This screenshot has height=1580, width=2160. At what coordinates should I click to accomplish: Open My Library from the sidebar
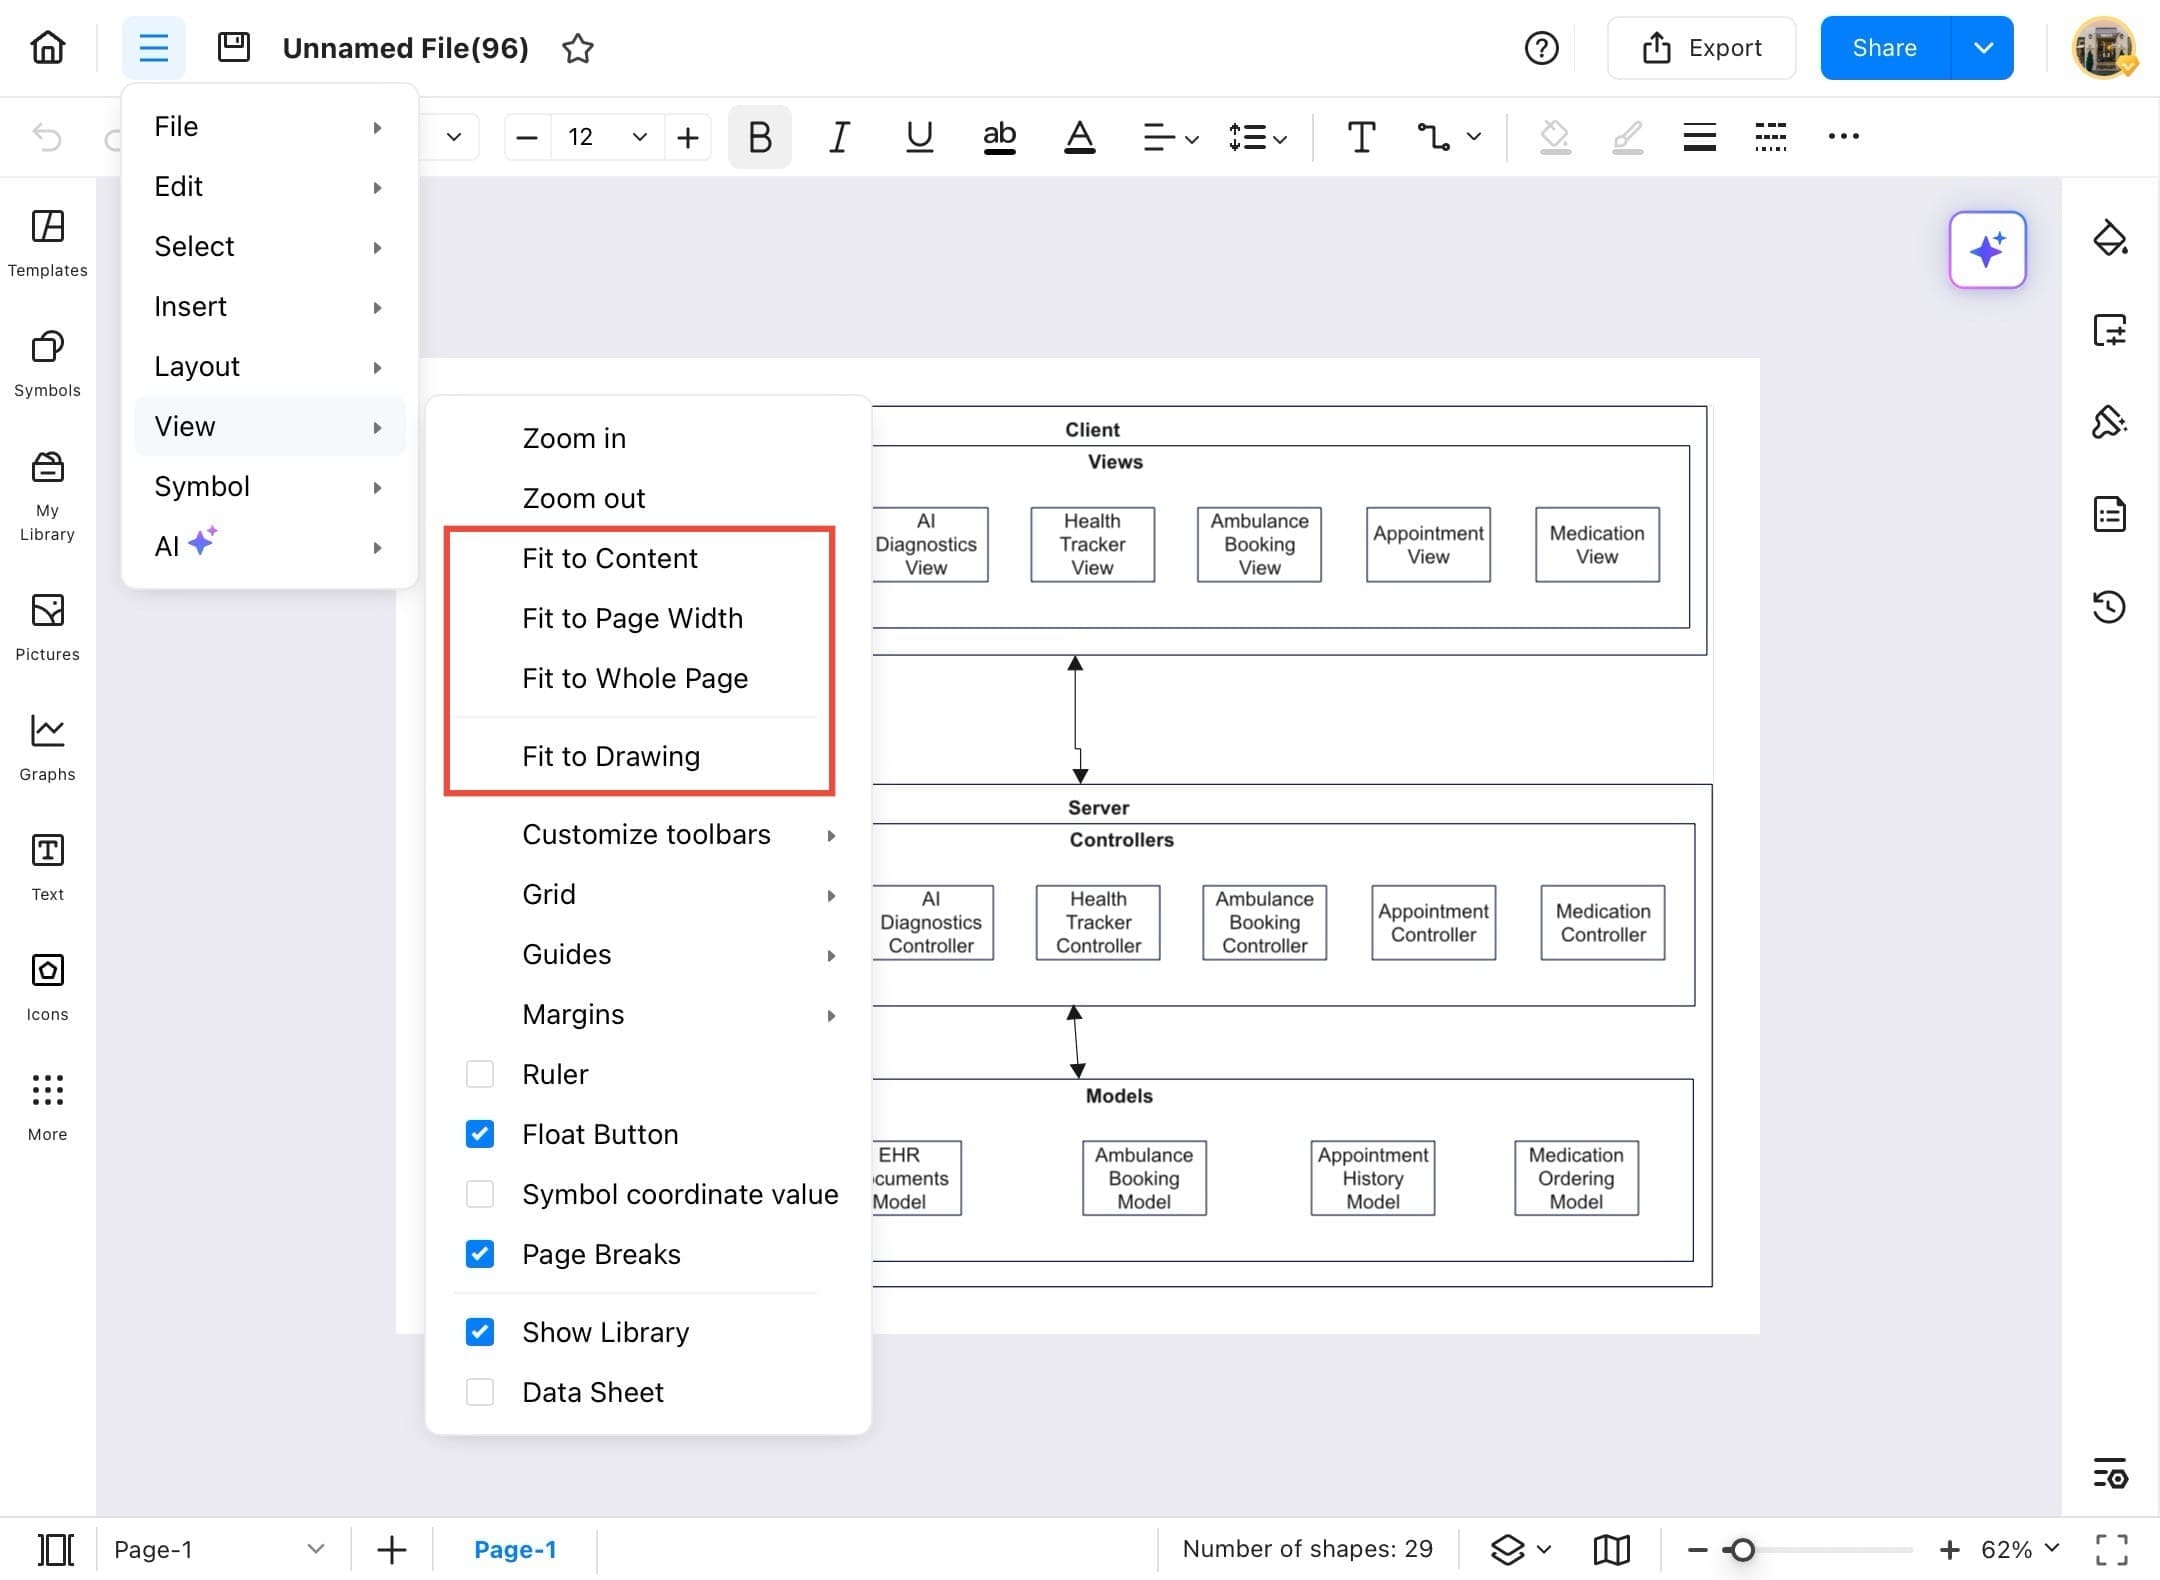46,490
